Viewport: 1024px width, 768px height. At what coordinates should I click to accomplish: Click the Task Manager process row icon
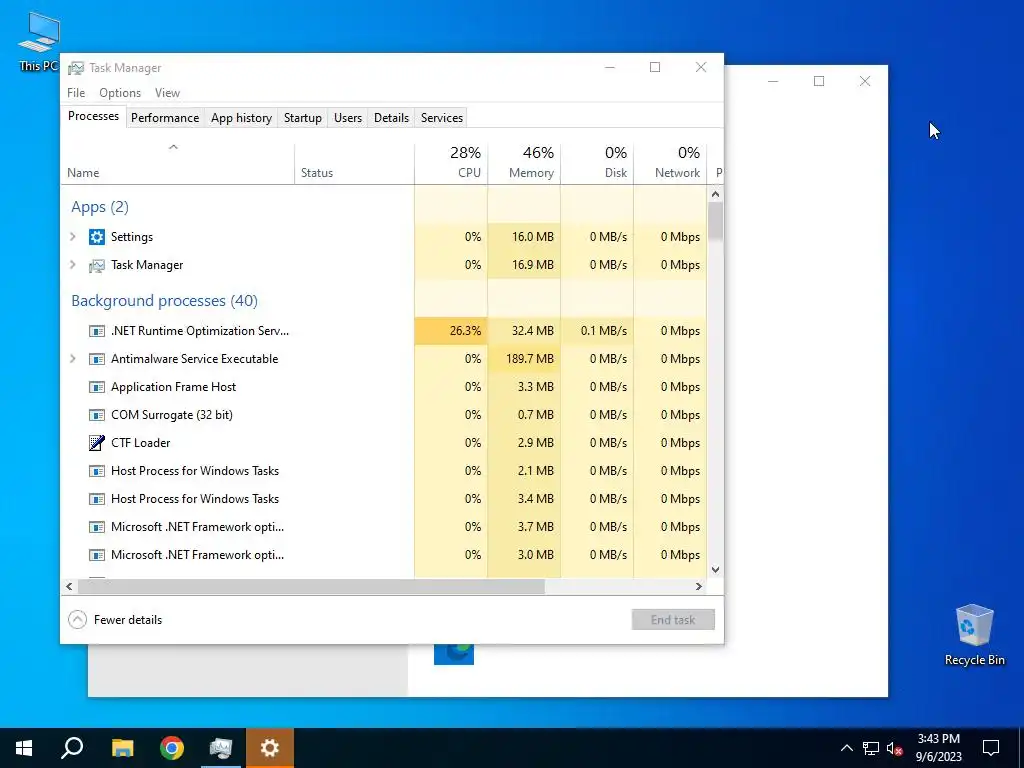[x=97, y=265]
